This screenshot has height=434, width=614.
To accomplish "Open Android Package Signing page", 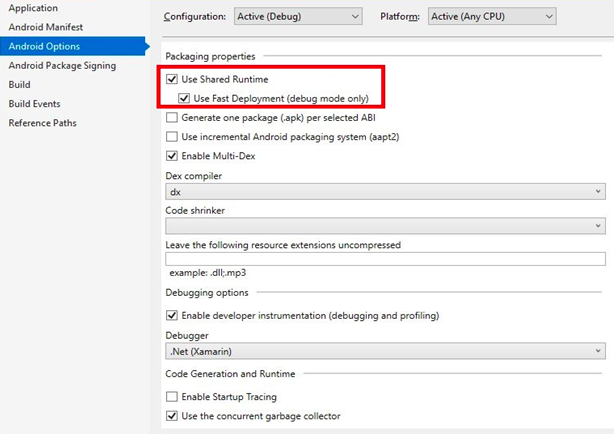I will [62, 65].
